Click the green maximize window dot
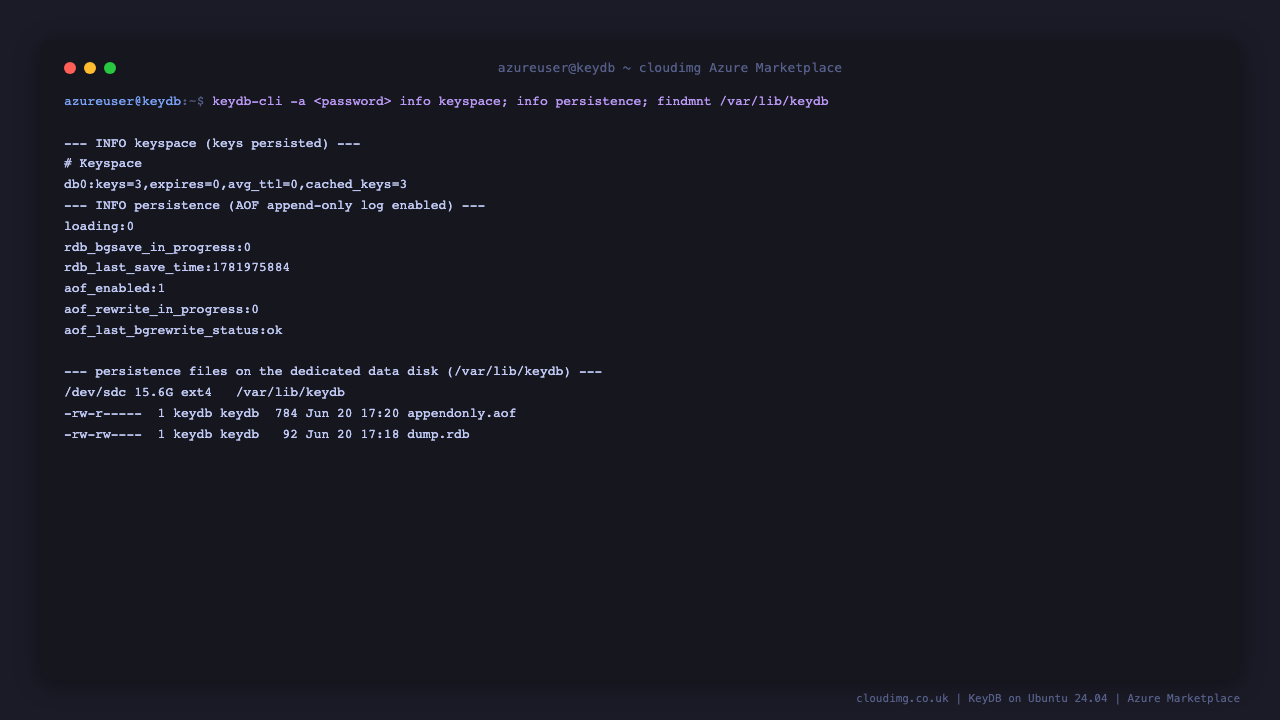 pyautogui.click(x=110, y=68)
